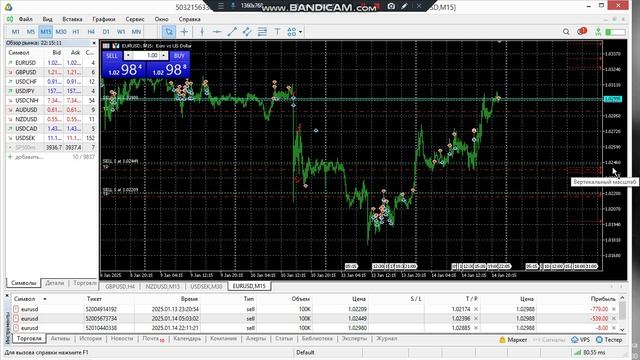
Task: Open the Bandicam hamburger menu icon
Action: [x=220, y=6]
